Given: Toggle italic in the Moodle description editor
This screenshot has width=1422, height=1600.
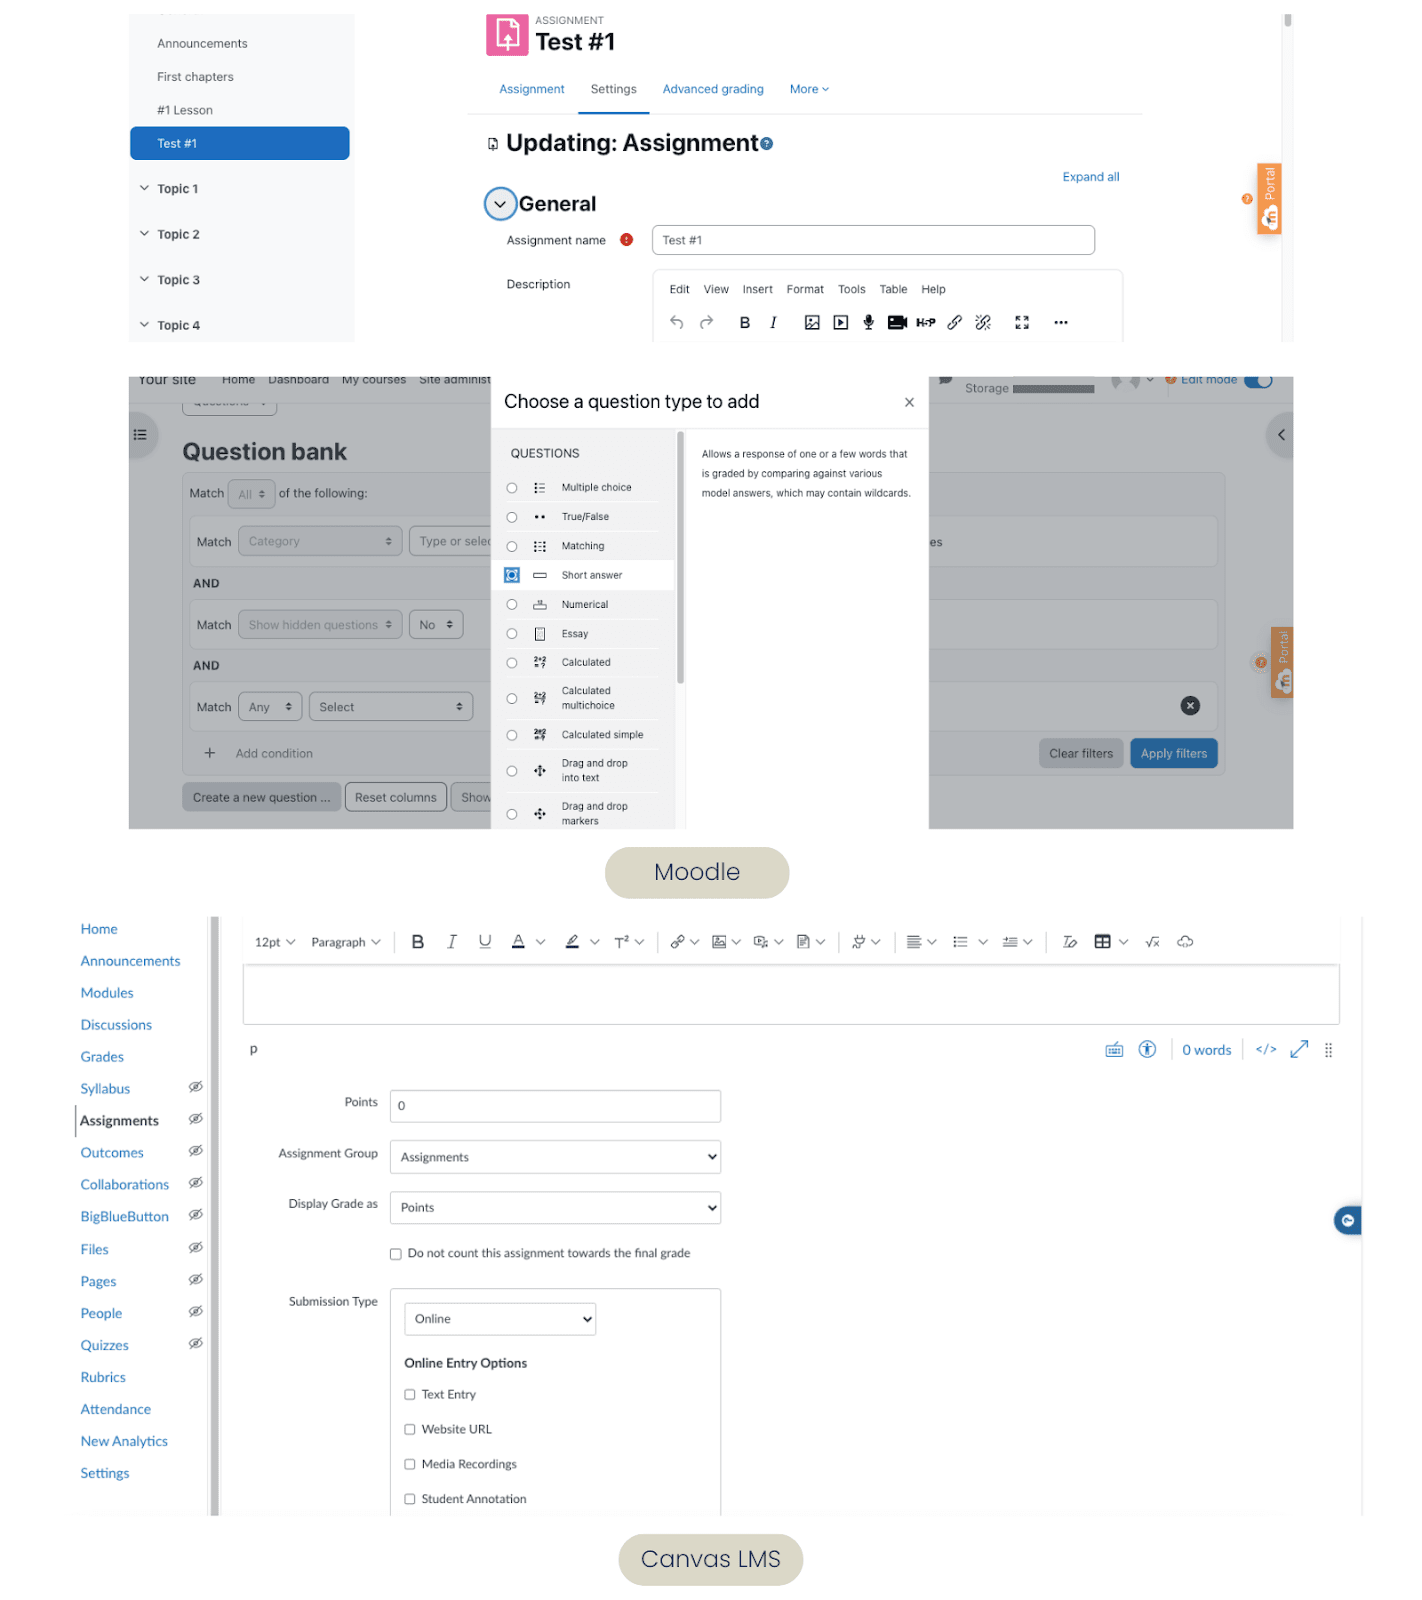Looking at the screenshot, I should pos(773,322).
